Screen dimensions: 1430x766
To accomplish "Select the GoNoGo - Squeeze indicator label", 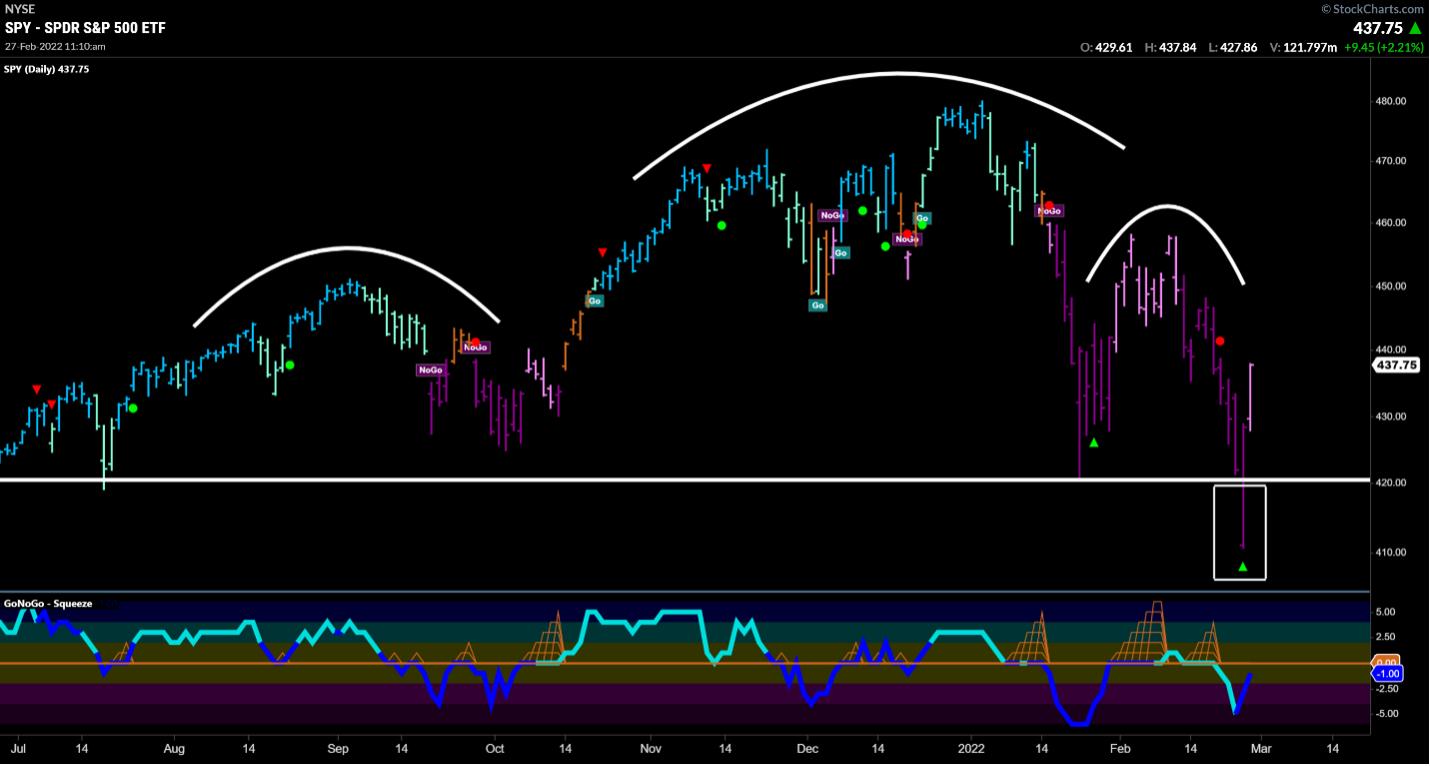I will [46, 603].
